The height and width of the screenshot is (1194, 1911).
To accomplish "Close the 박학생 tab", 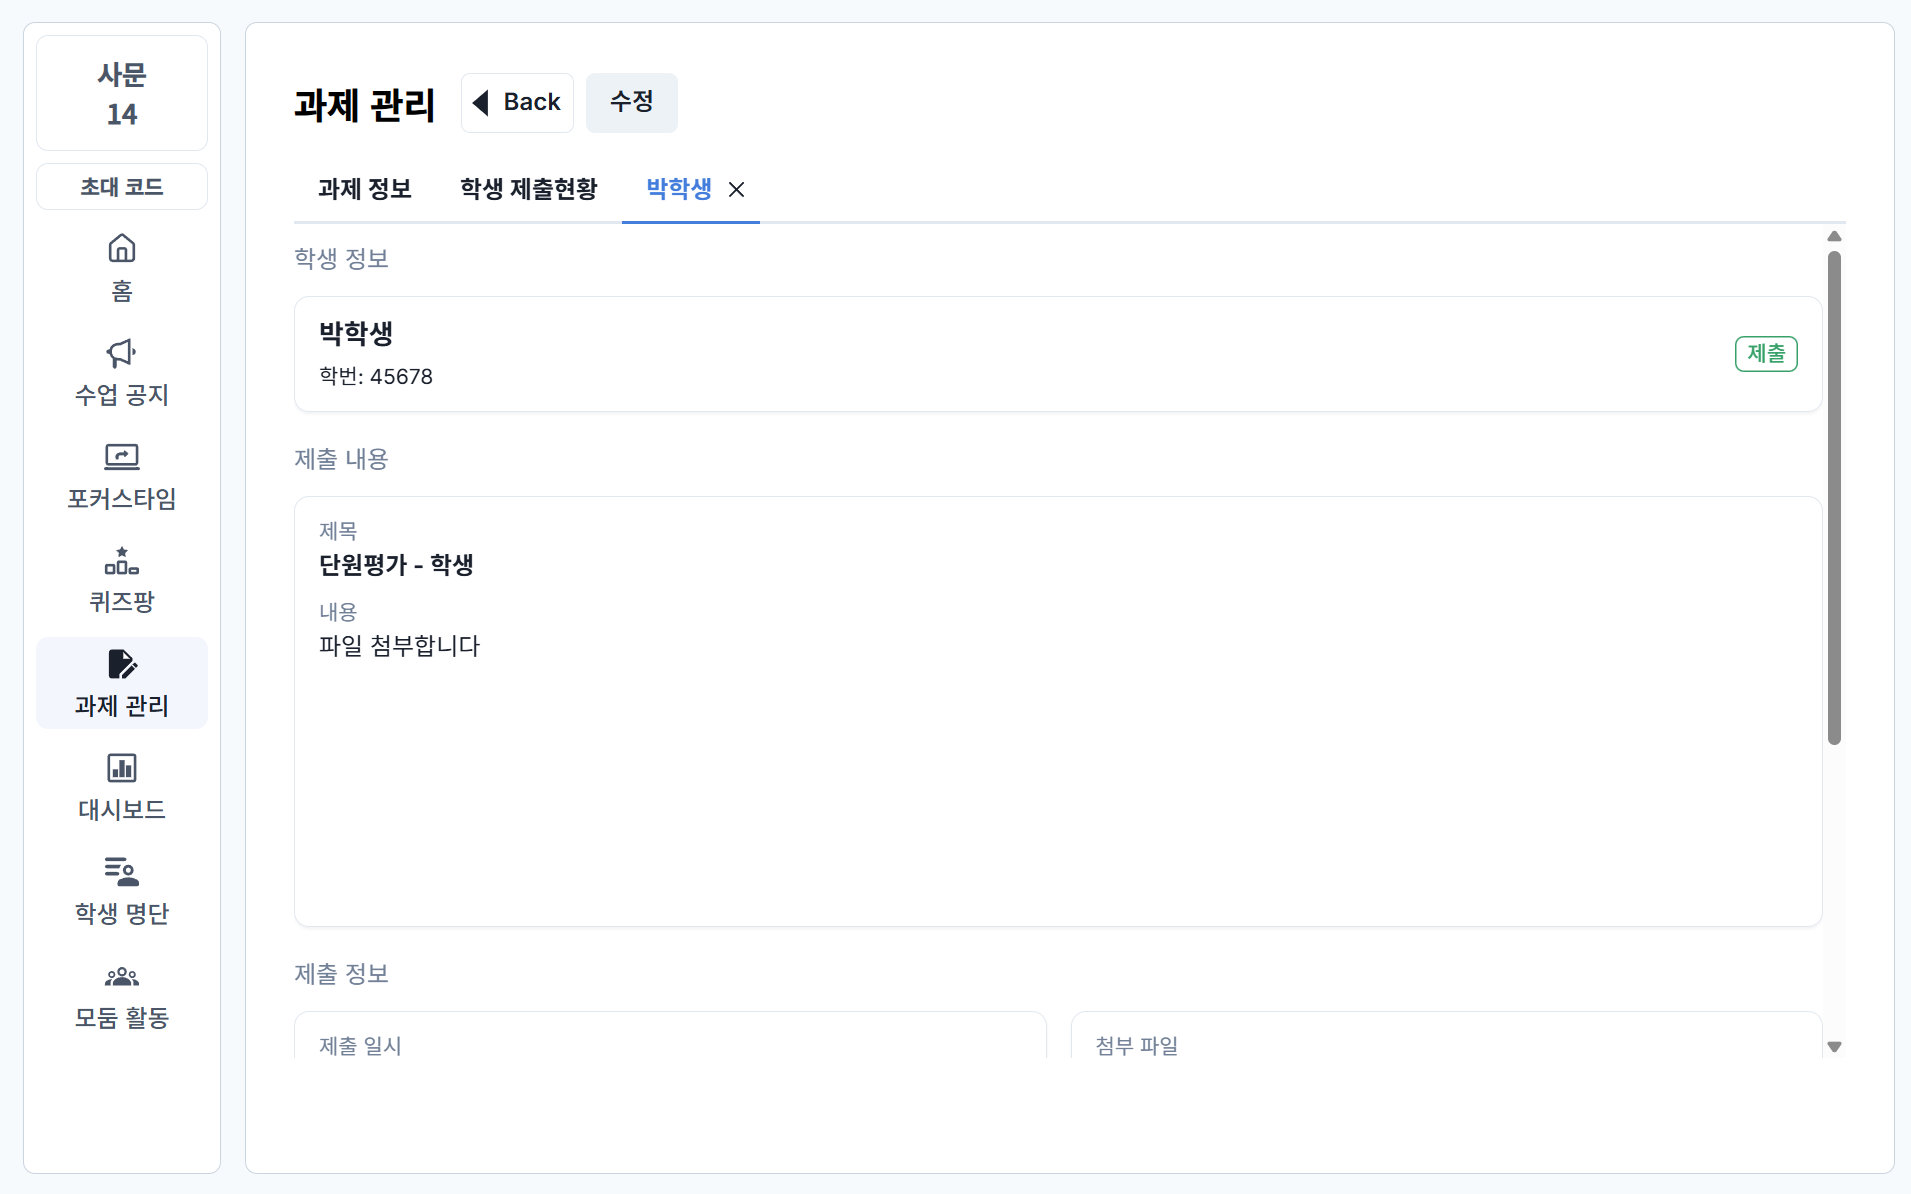I will coord(737,189).
